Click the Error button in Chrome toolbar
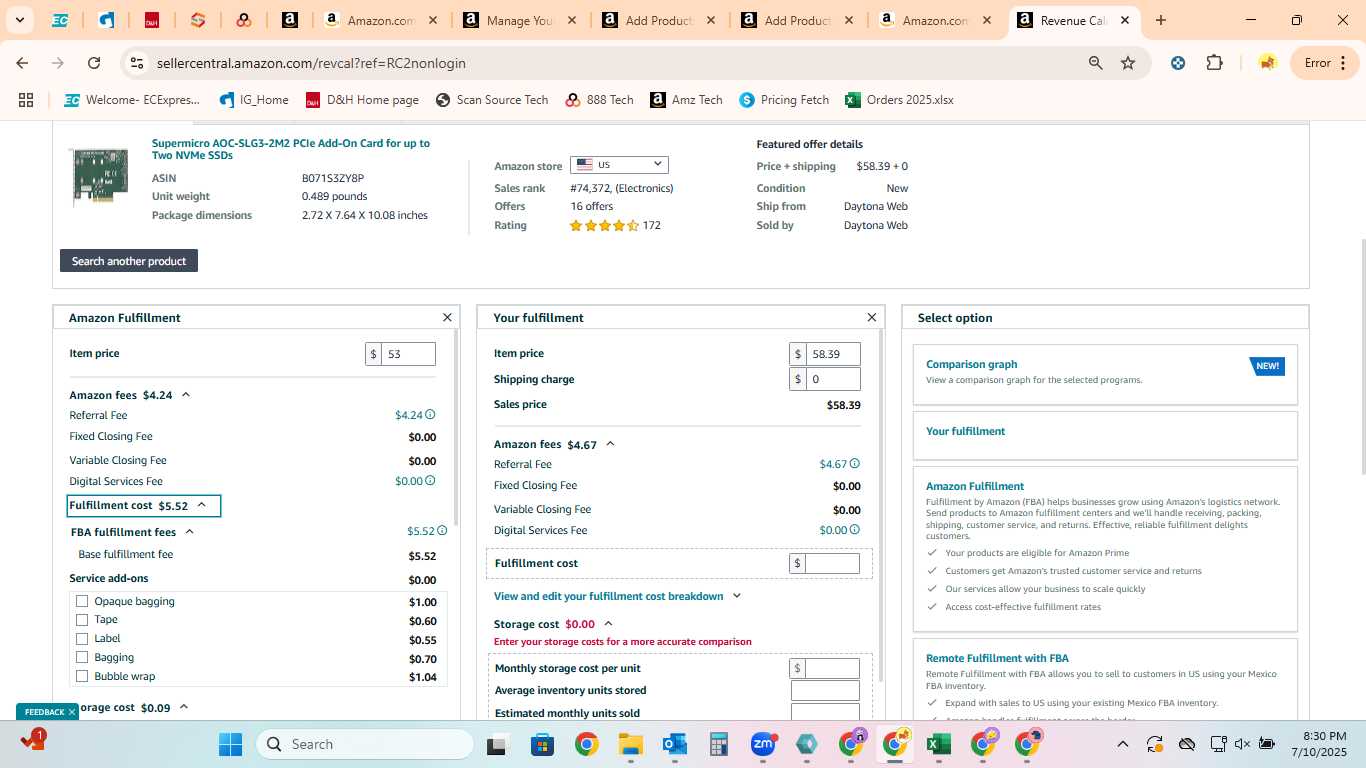The width and height of the screenshot is (1366, 768). tap(1326, 63)
